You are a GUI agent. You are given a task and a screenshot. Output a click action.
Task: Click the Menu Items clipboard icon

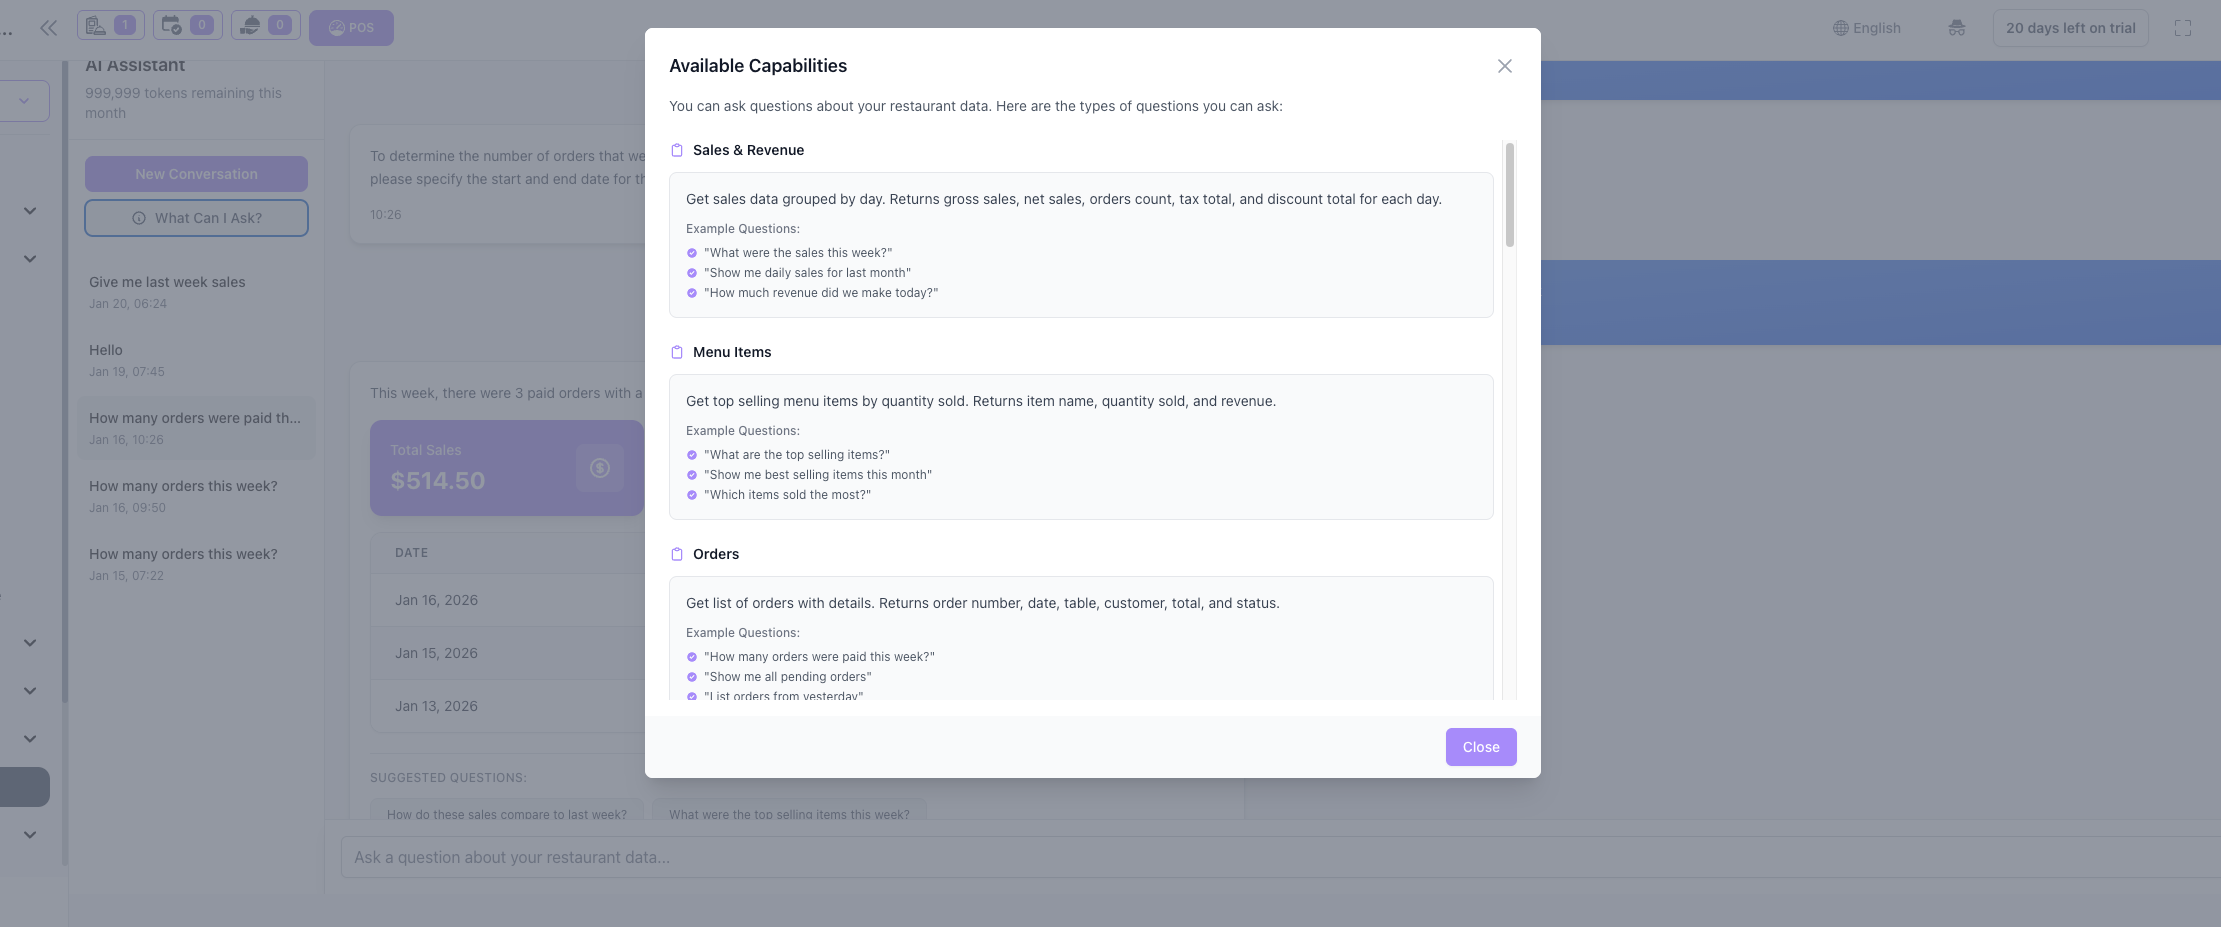point(677,352)
